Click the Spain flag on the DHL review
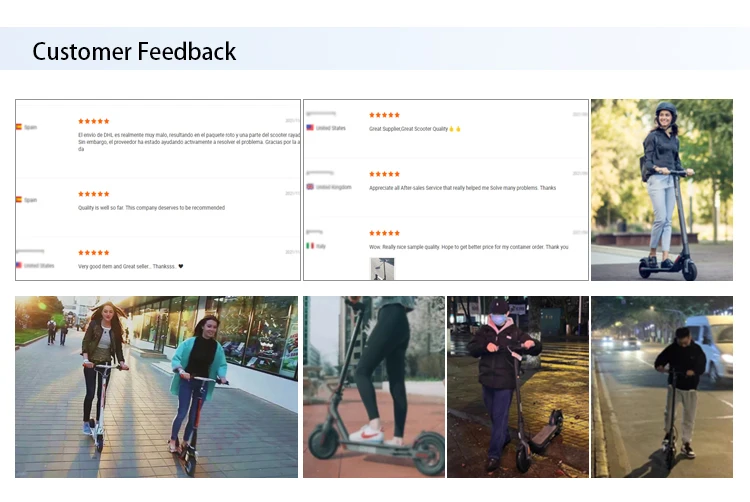 tap(19, 127)
